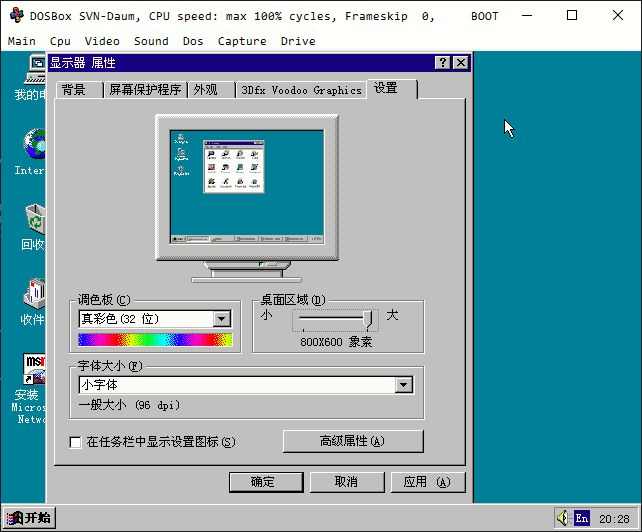Open the Capture menu
The width and height of the screenshot is (642, 532).
(242, 41)
